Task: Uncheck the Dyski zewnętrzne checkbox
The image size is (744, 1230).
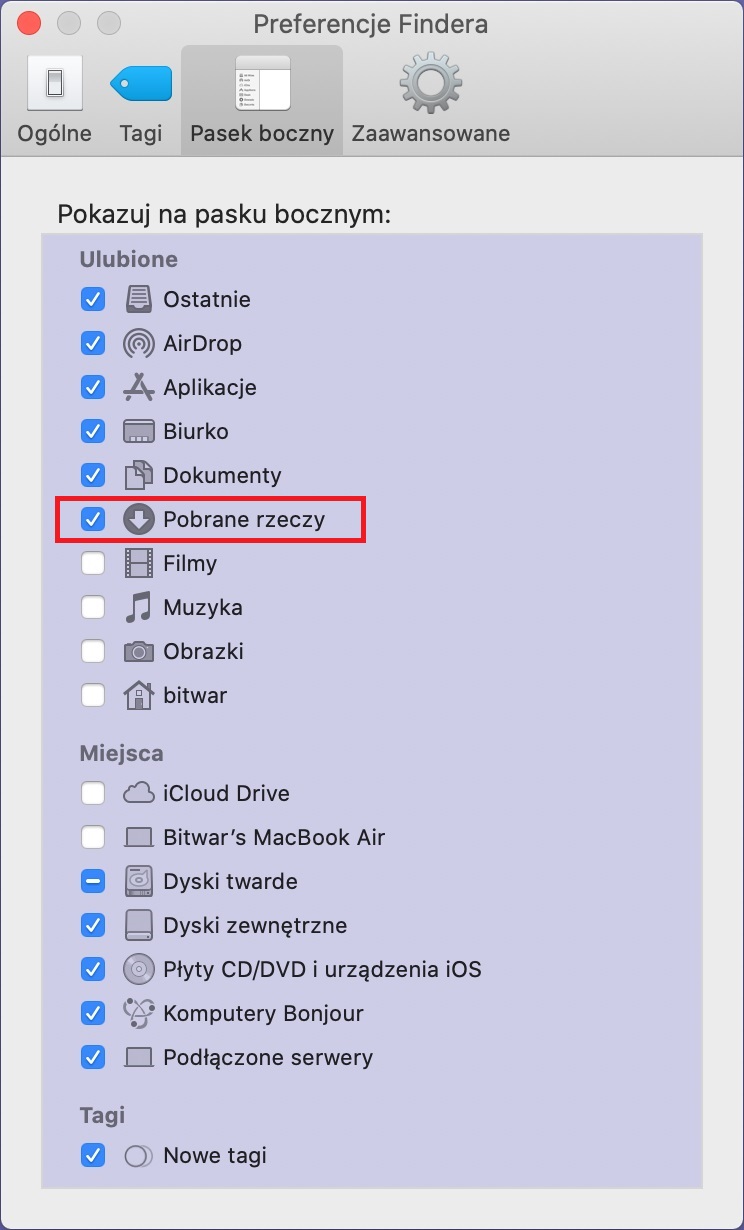Action: point(93,926)
